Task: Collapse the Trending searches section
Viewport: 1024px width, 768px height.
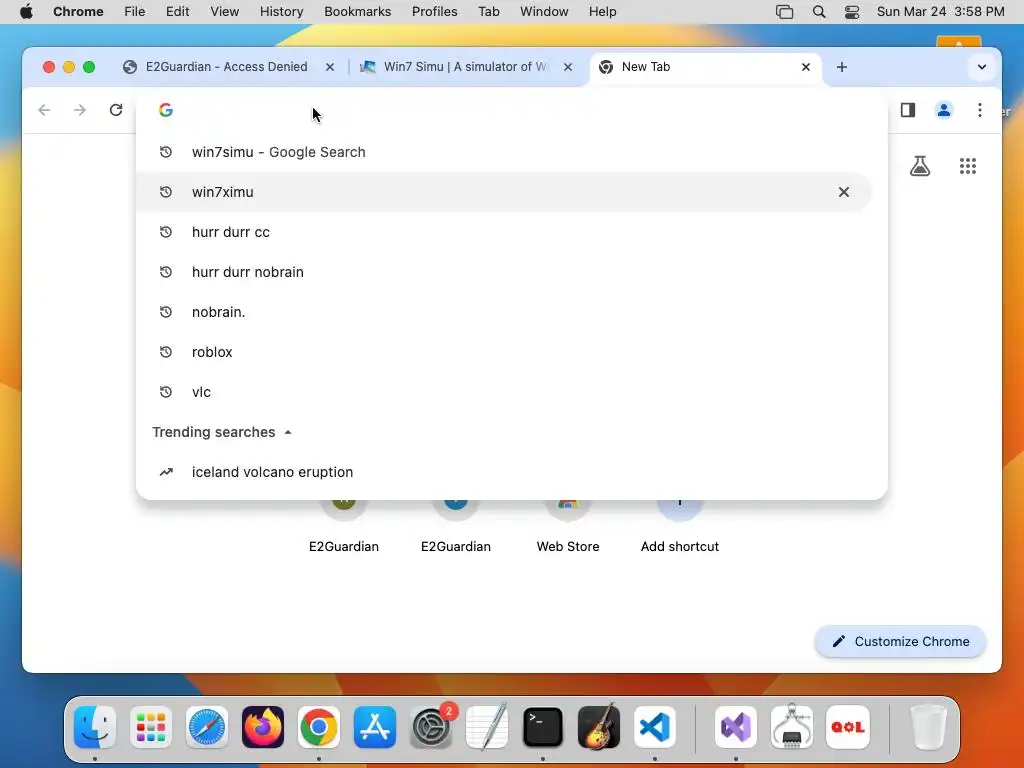Action: click(x=222, y=432)
